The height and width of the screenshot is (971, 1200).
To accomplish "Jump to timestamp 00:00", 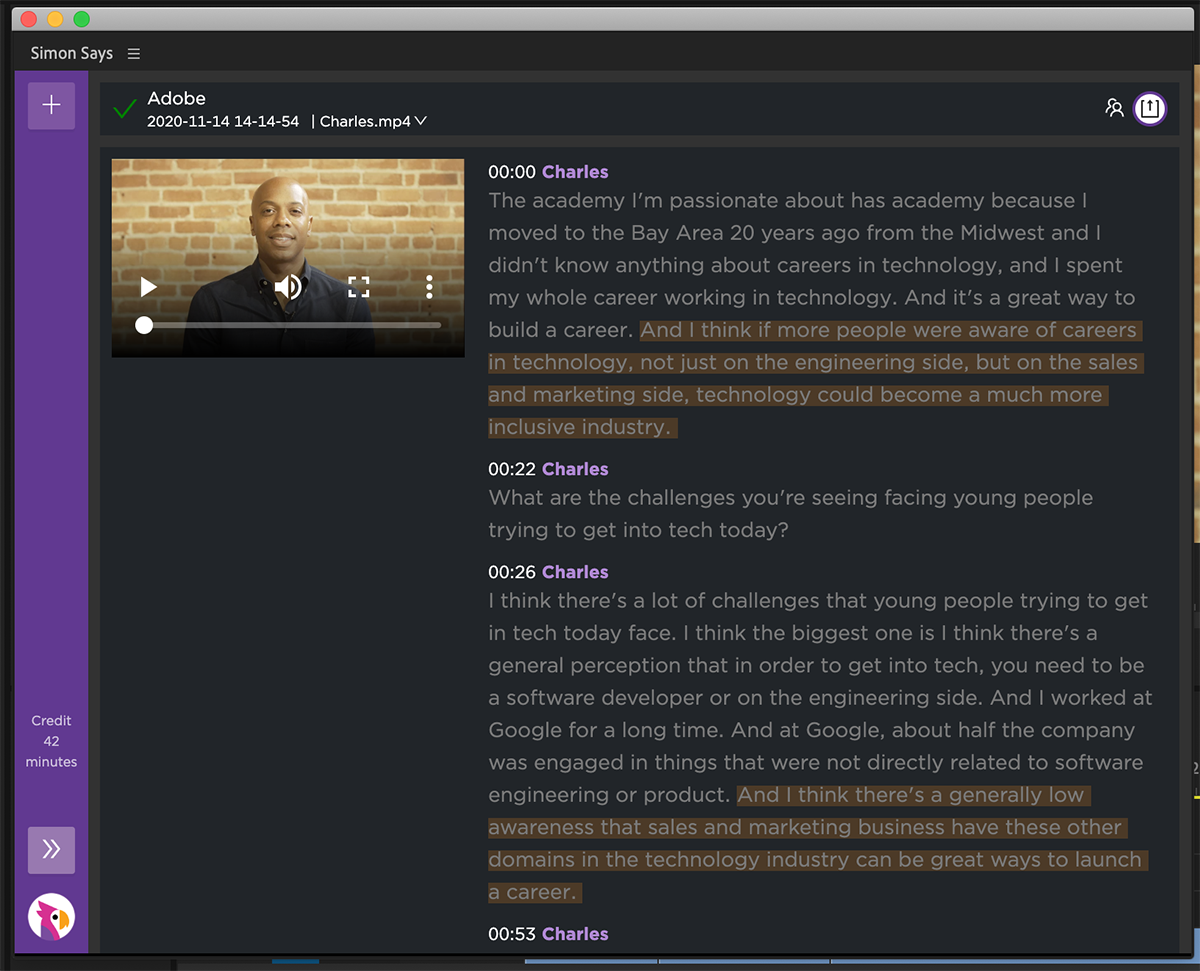I will tap(512, 172).
